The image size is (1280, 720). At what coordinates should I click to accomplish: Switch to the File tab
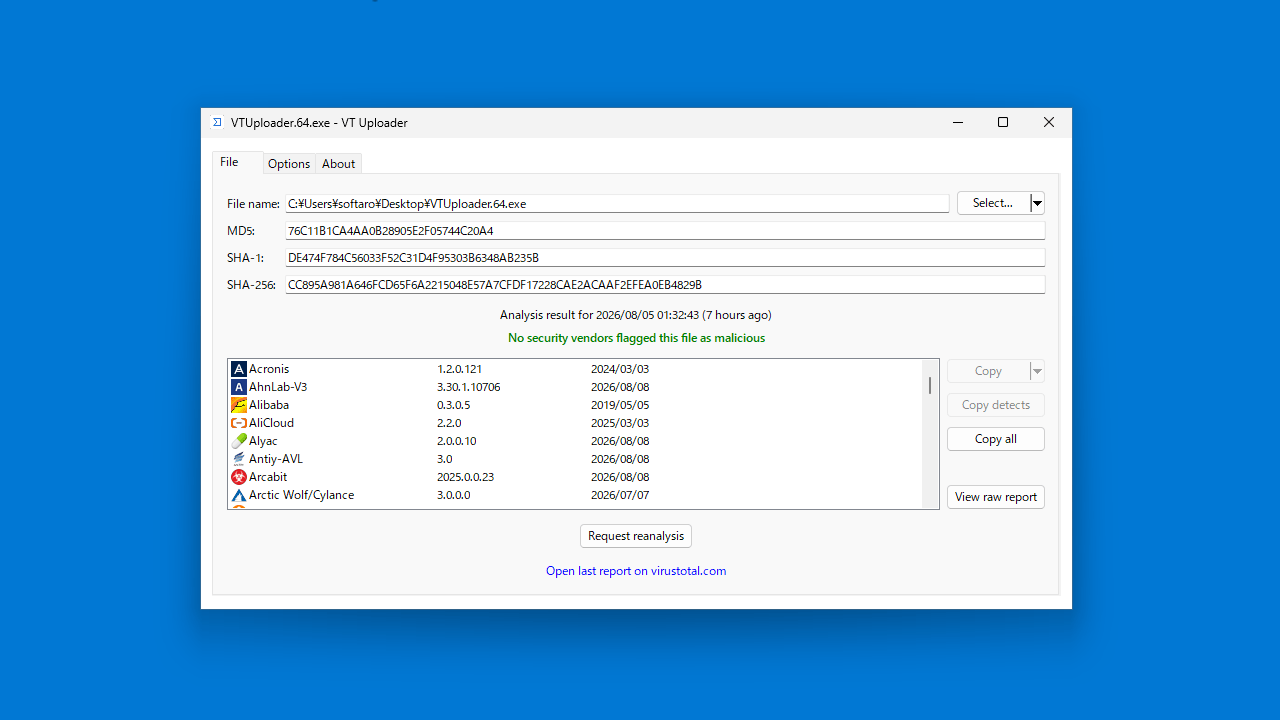(237, 162)
